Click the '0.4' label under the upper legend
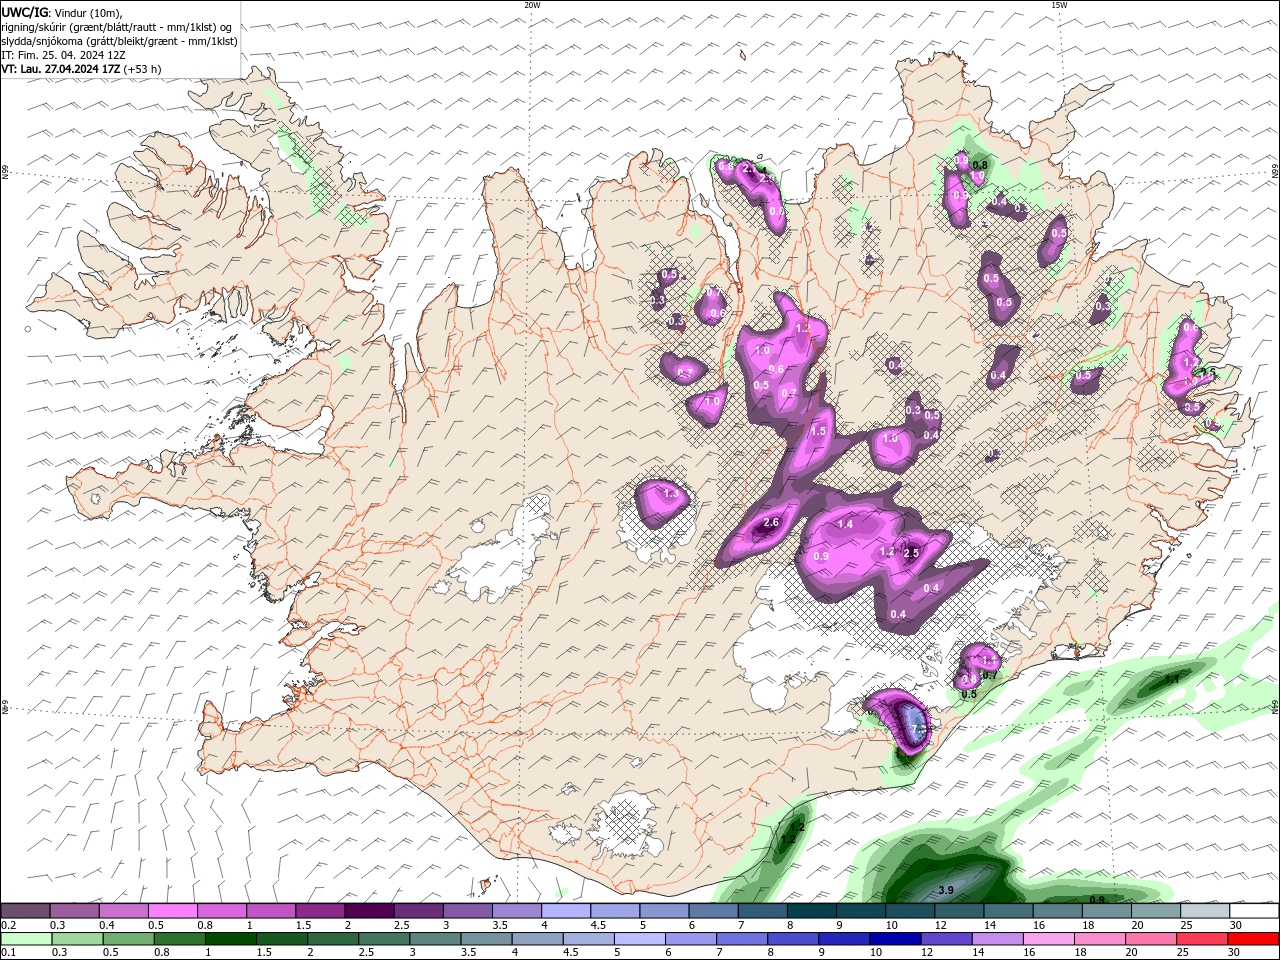1280x960 pixels. click(x=106, y=925)
